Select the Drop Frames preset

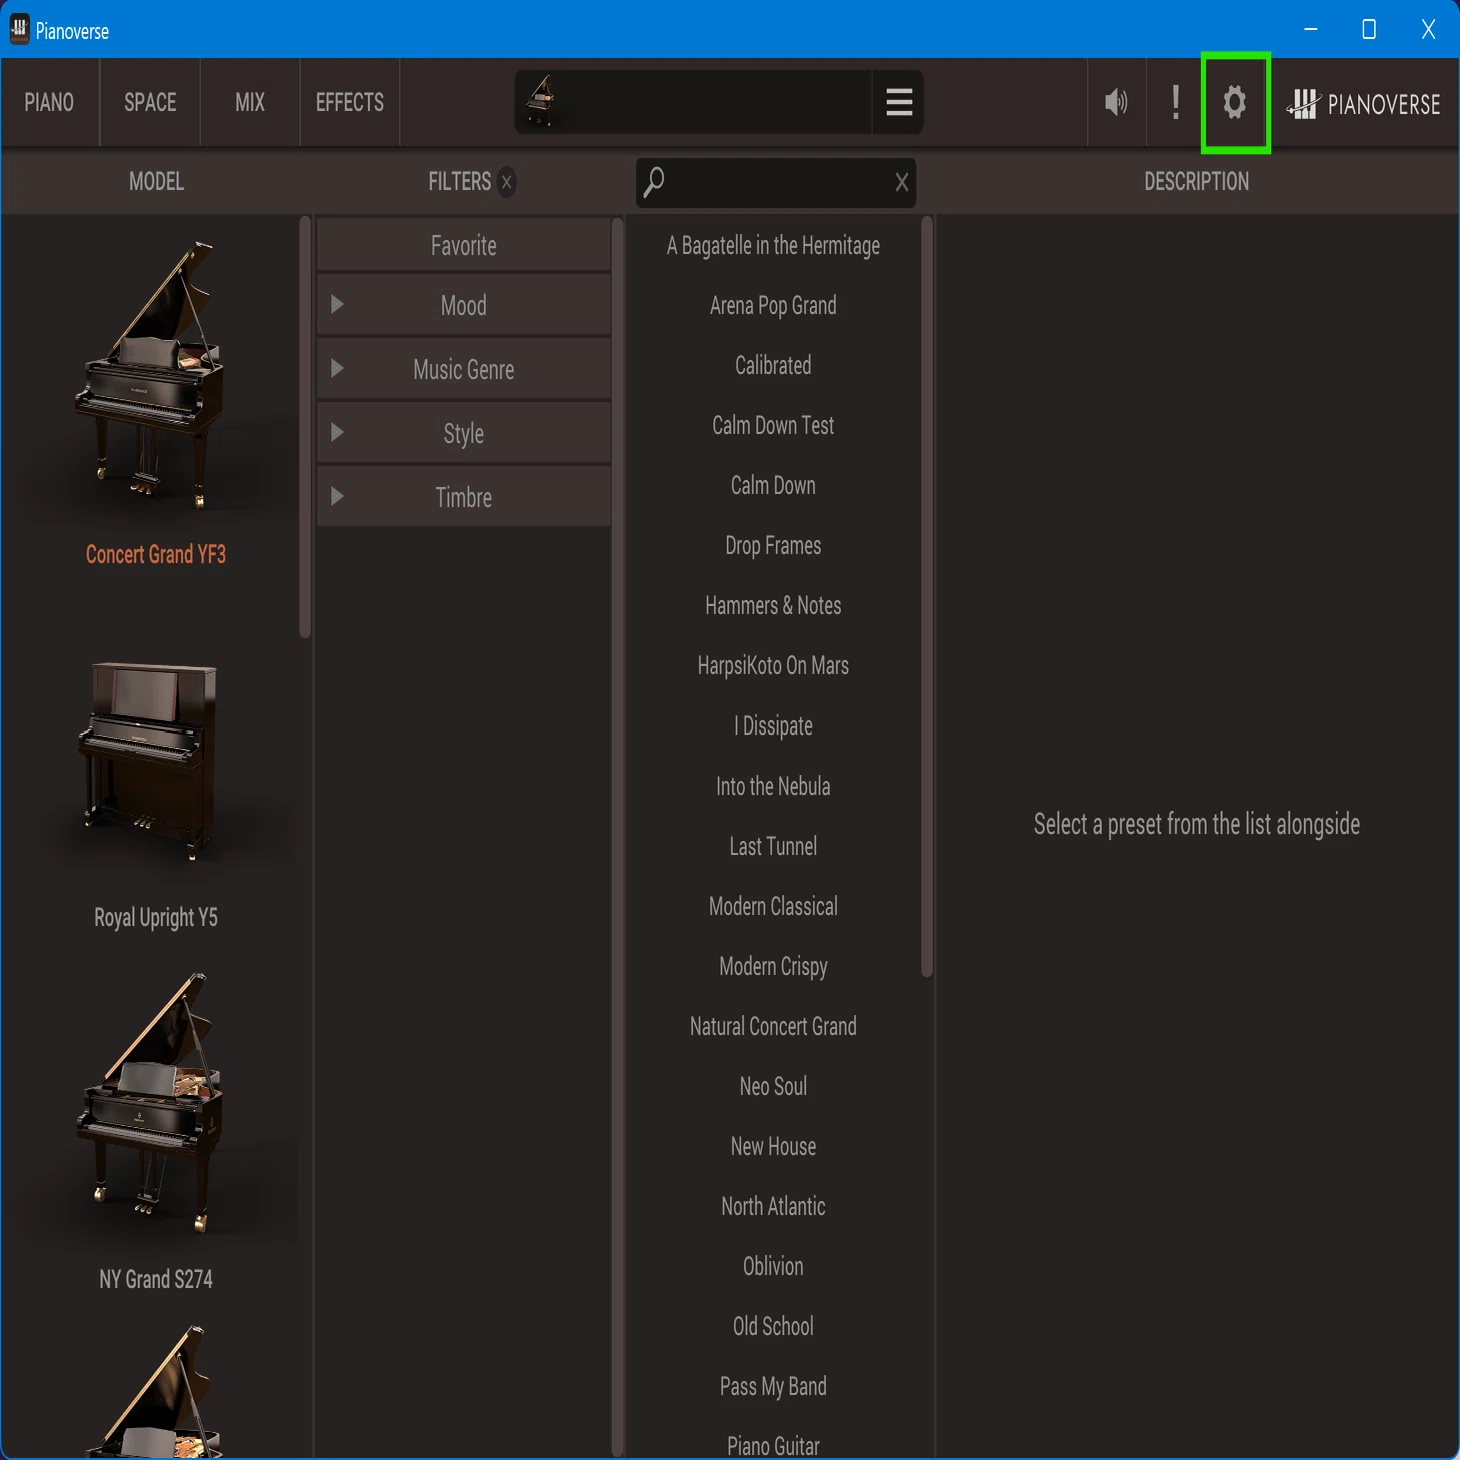pos(773,546)
